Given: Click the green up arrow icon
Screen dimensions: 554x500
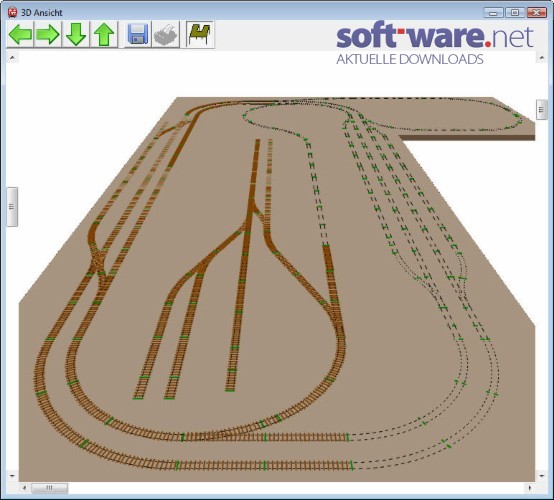Looking at the screenshot, I should 104,34.
